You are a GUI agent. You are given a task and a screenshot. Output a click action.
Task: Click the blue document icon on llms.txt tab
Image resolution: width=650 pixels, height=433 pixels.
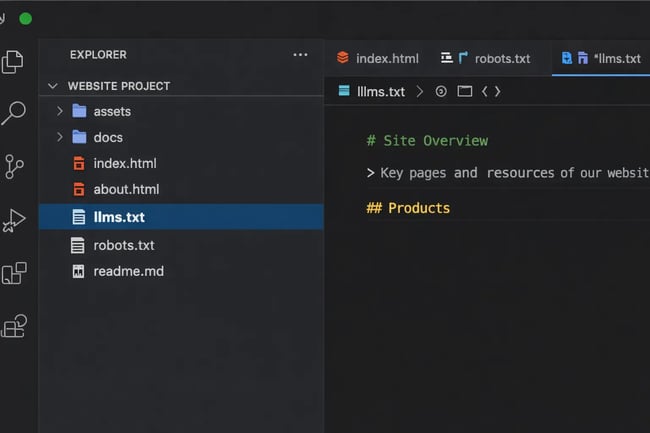(x=567, y=58)
